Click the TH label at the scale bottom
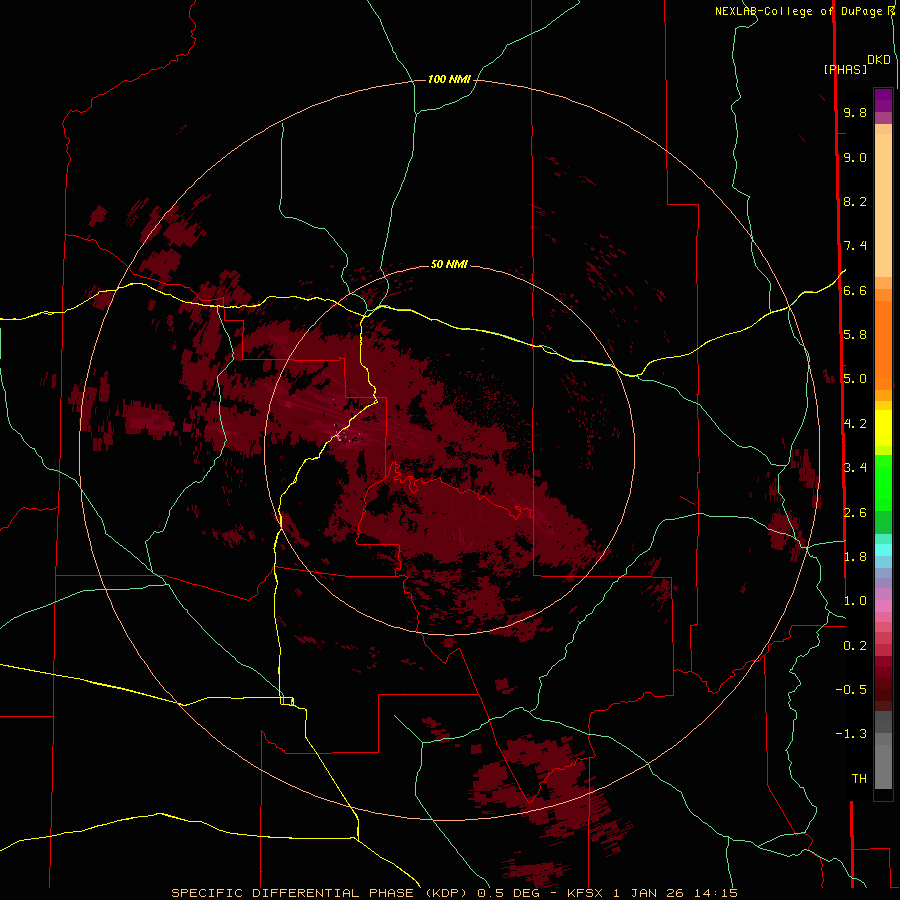Image resolution: width=900 pixels, height=900 pixels. (859, 779)
